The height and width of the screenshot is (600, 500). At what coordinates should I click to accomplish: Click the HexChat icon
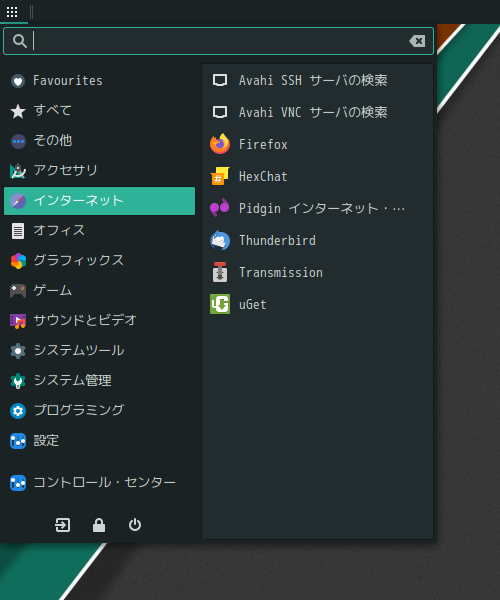pos(220,176)
